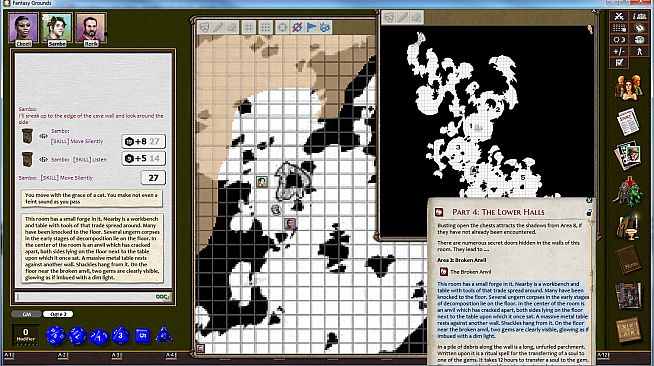
Task: Select pencil tool in overview map window
Action: click(402, 17)
